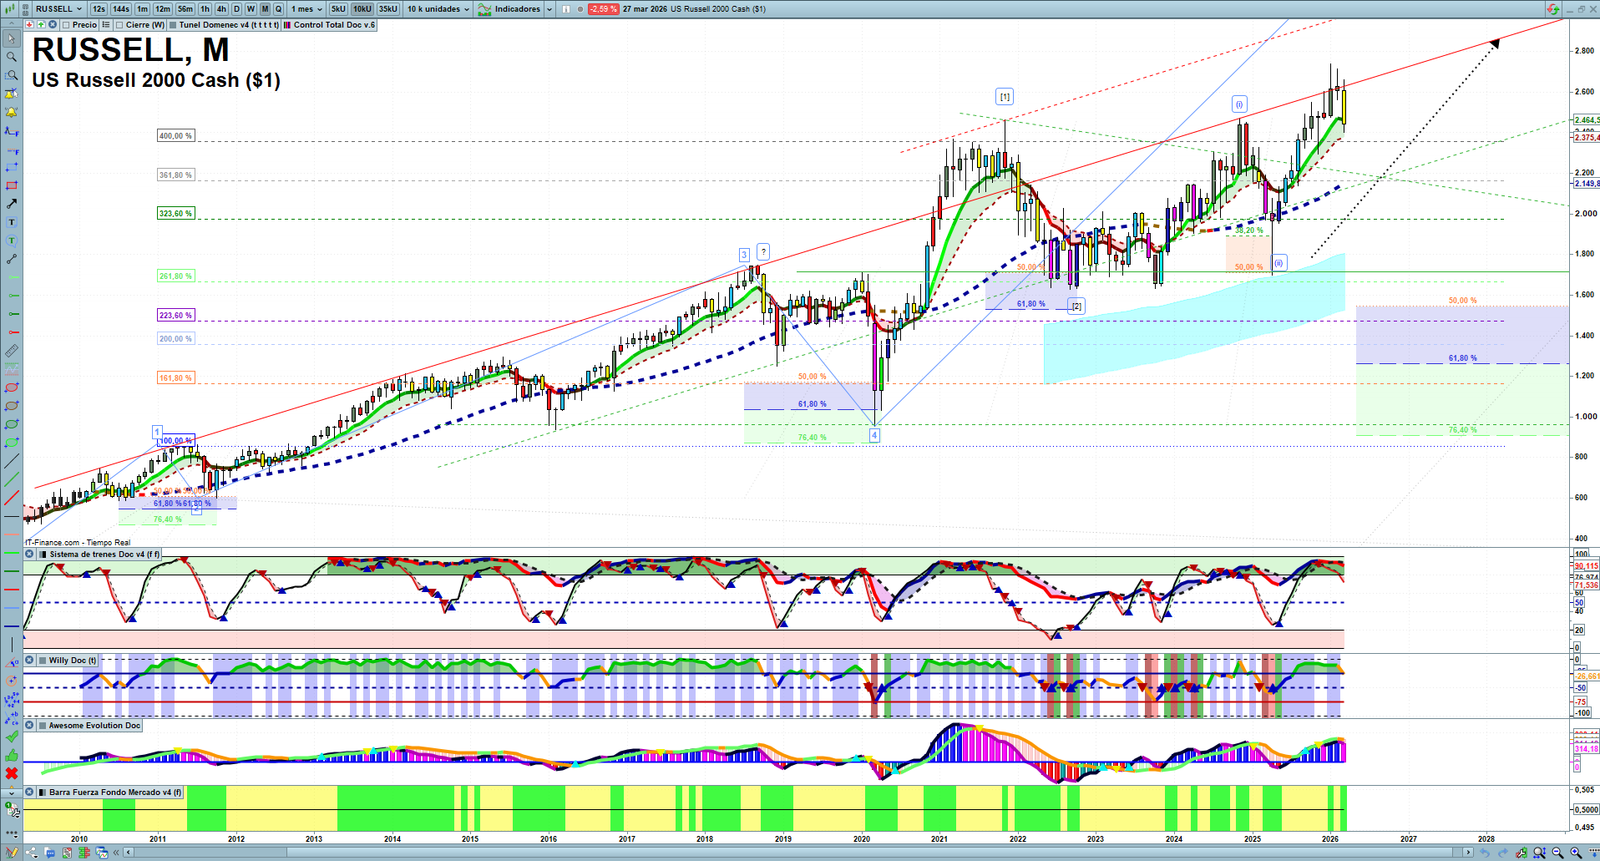1600x861 pixels.
Task: Select the diagonal red line tool
Action: click(11, 498)
